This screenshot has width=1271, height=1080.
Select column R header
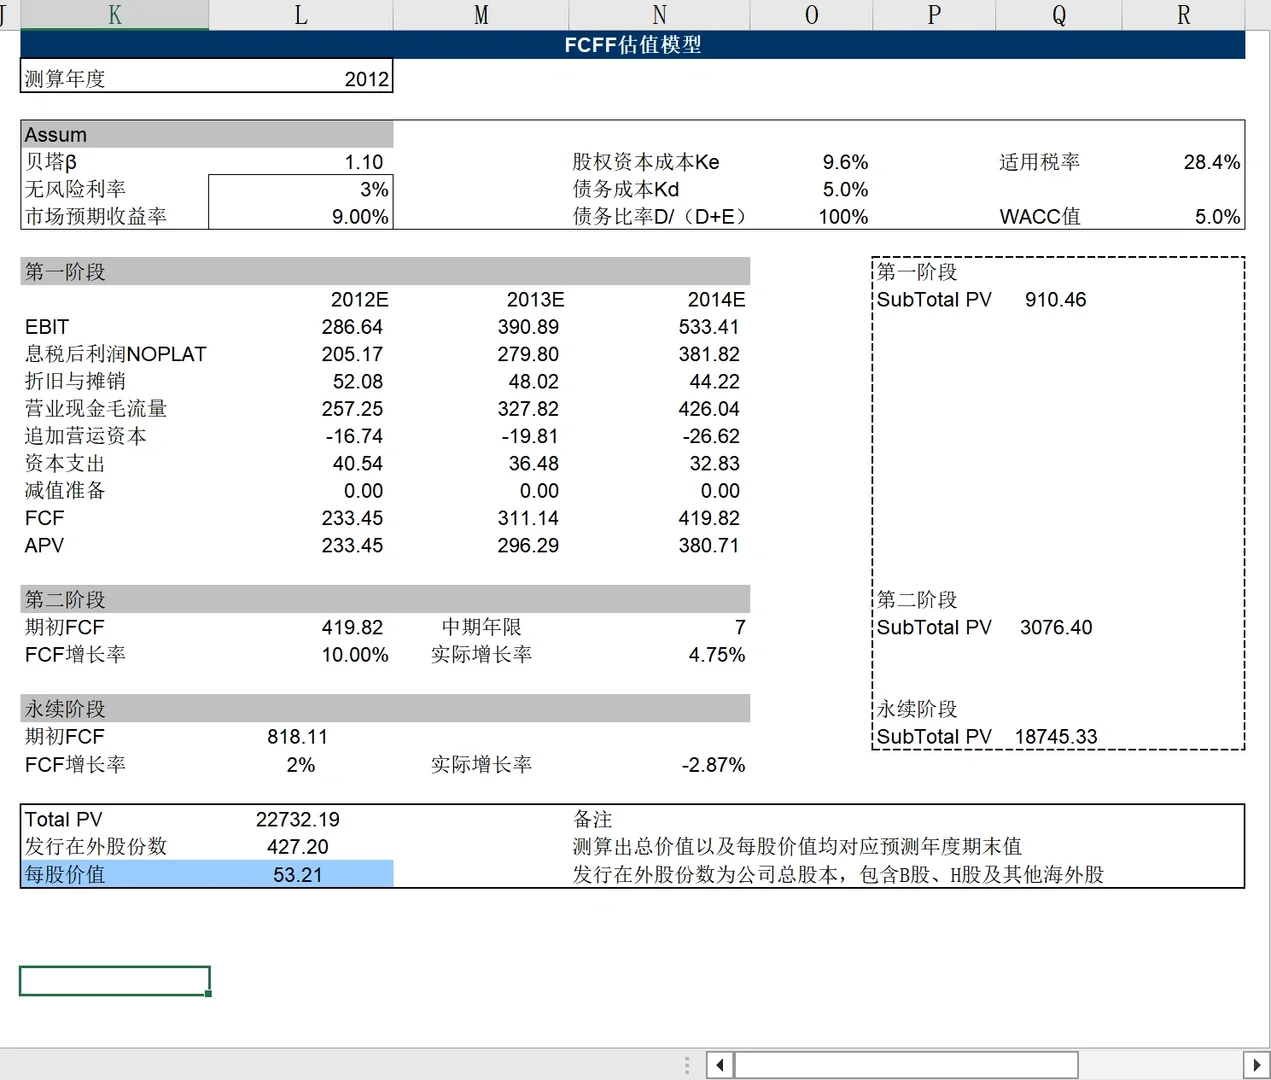pyautogui.click(x=1183, y=15)
